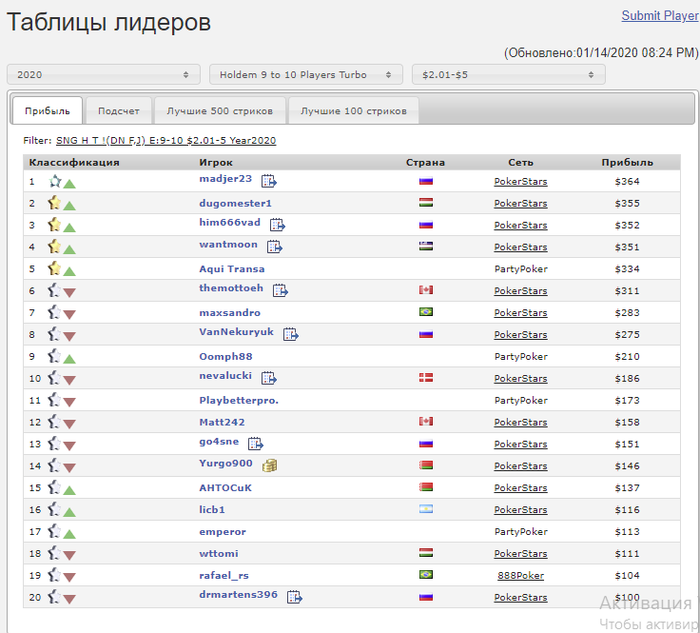700x633 pixels.
Task: Open the schedule icon next to madjer23
Action: click(269, 181)
